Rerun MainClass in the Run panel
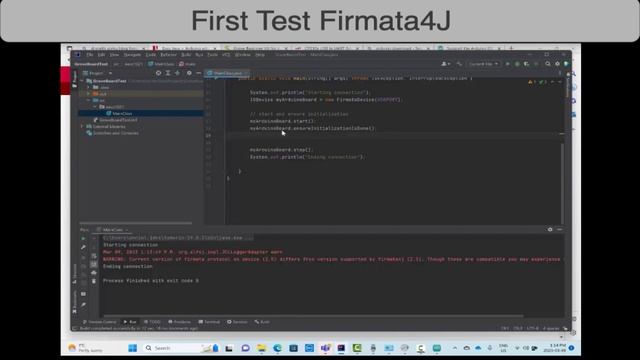This screenshot has width=640, height=360. (83, 238)
